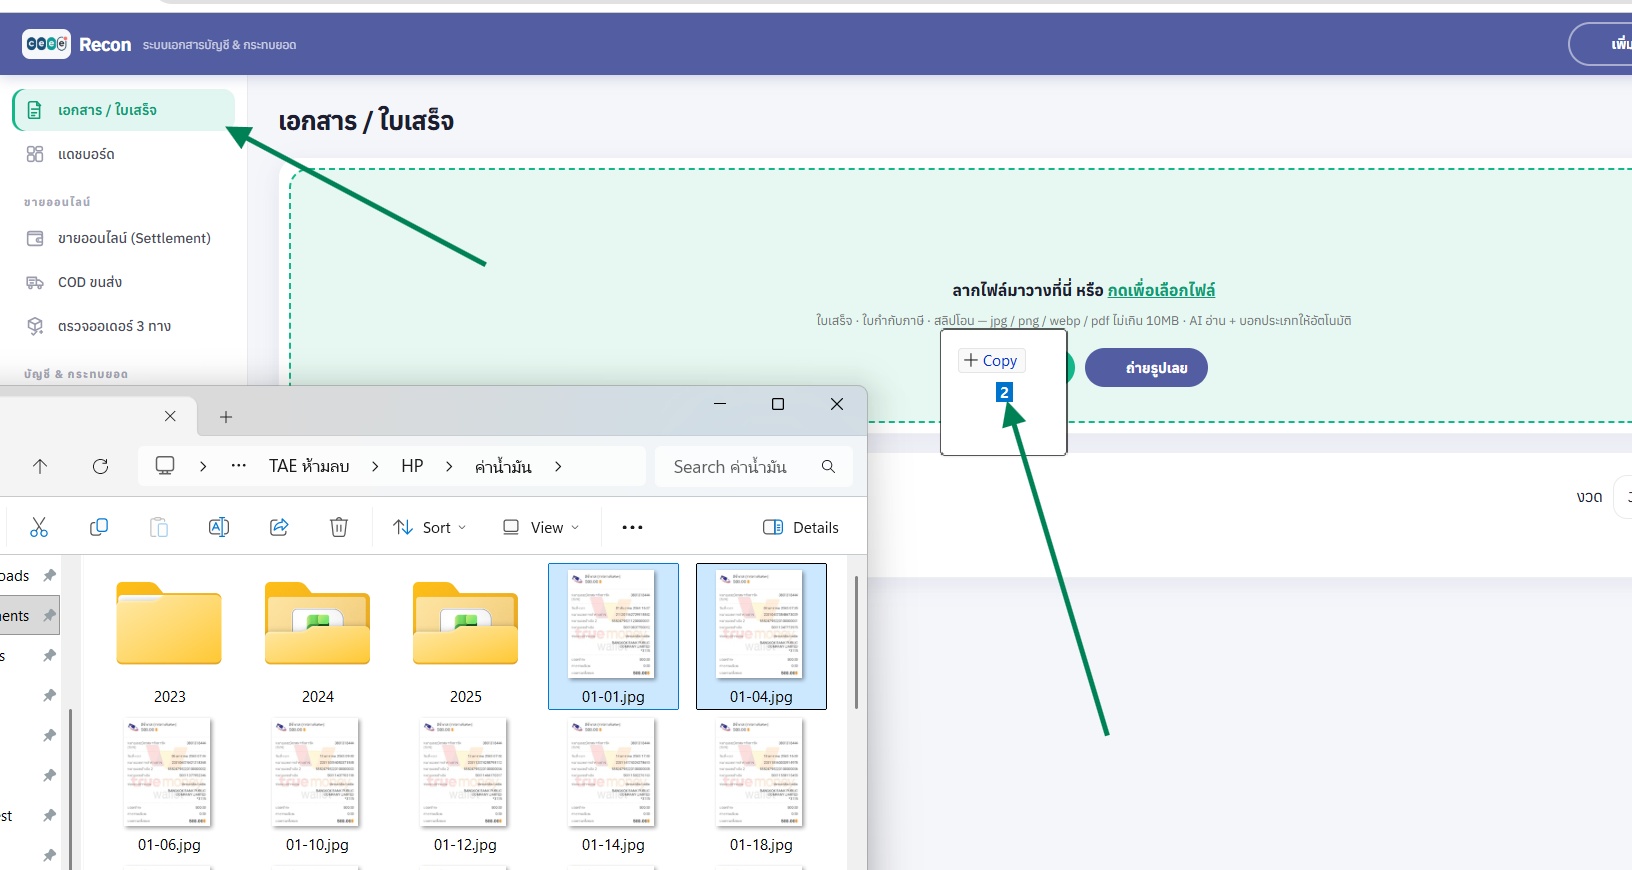Close the current Explorer tab
The width and height of the screenshot is (1632, 870).
170,416
